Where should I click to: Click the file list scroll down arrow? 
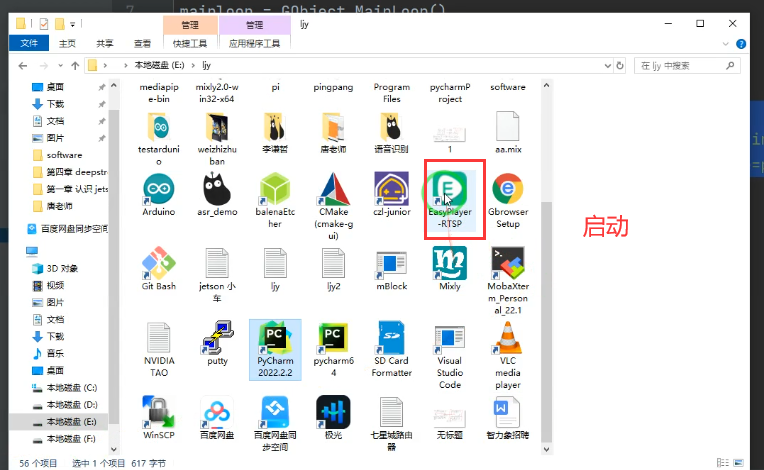546,449
